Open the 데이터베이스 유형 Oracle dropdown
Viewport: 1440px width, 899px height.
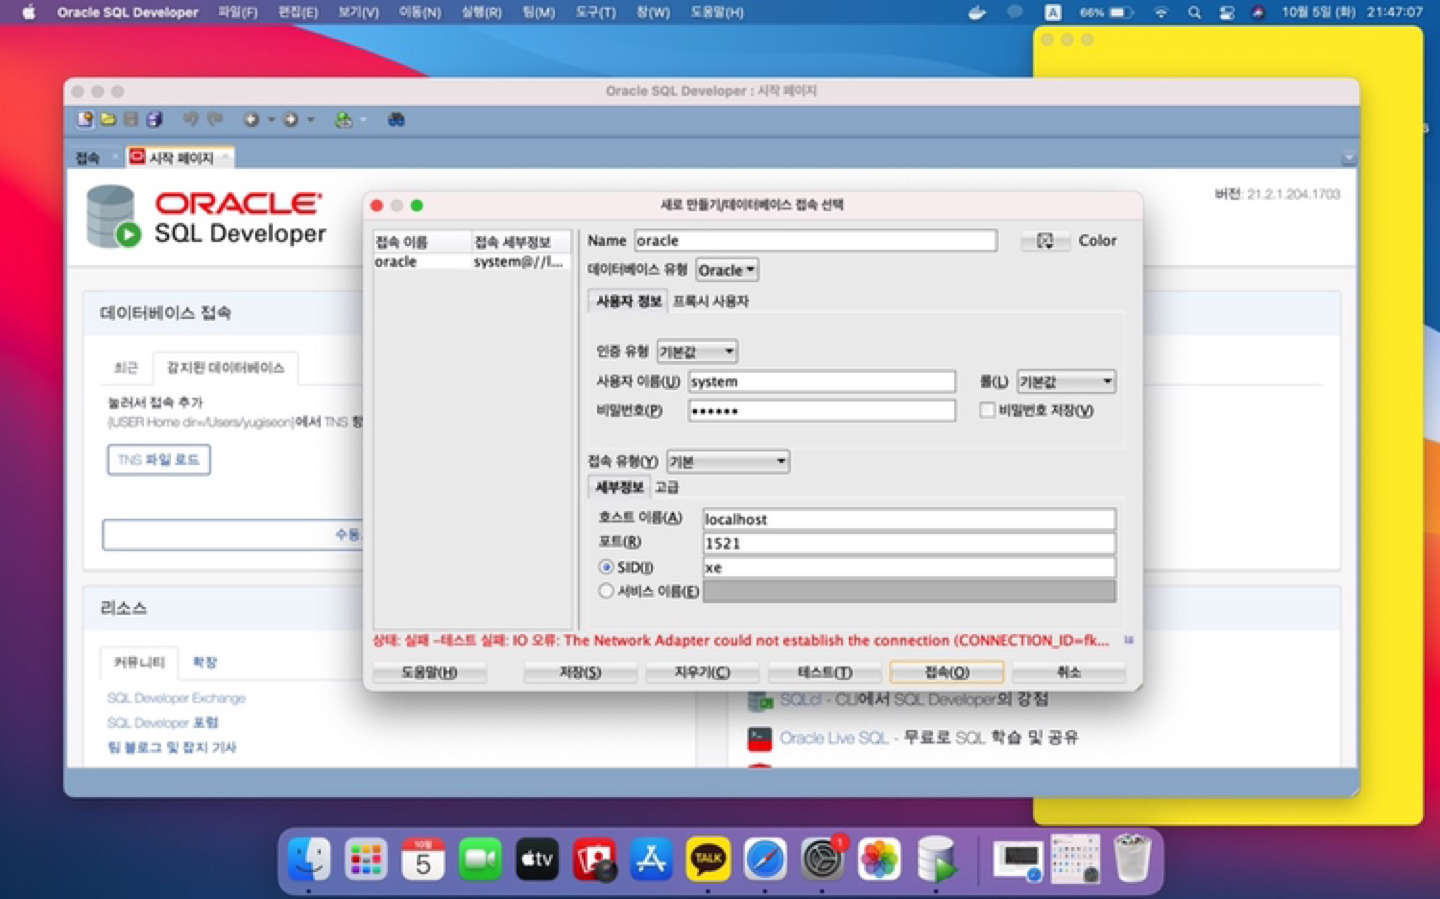[727, 270]
